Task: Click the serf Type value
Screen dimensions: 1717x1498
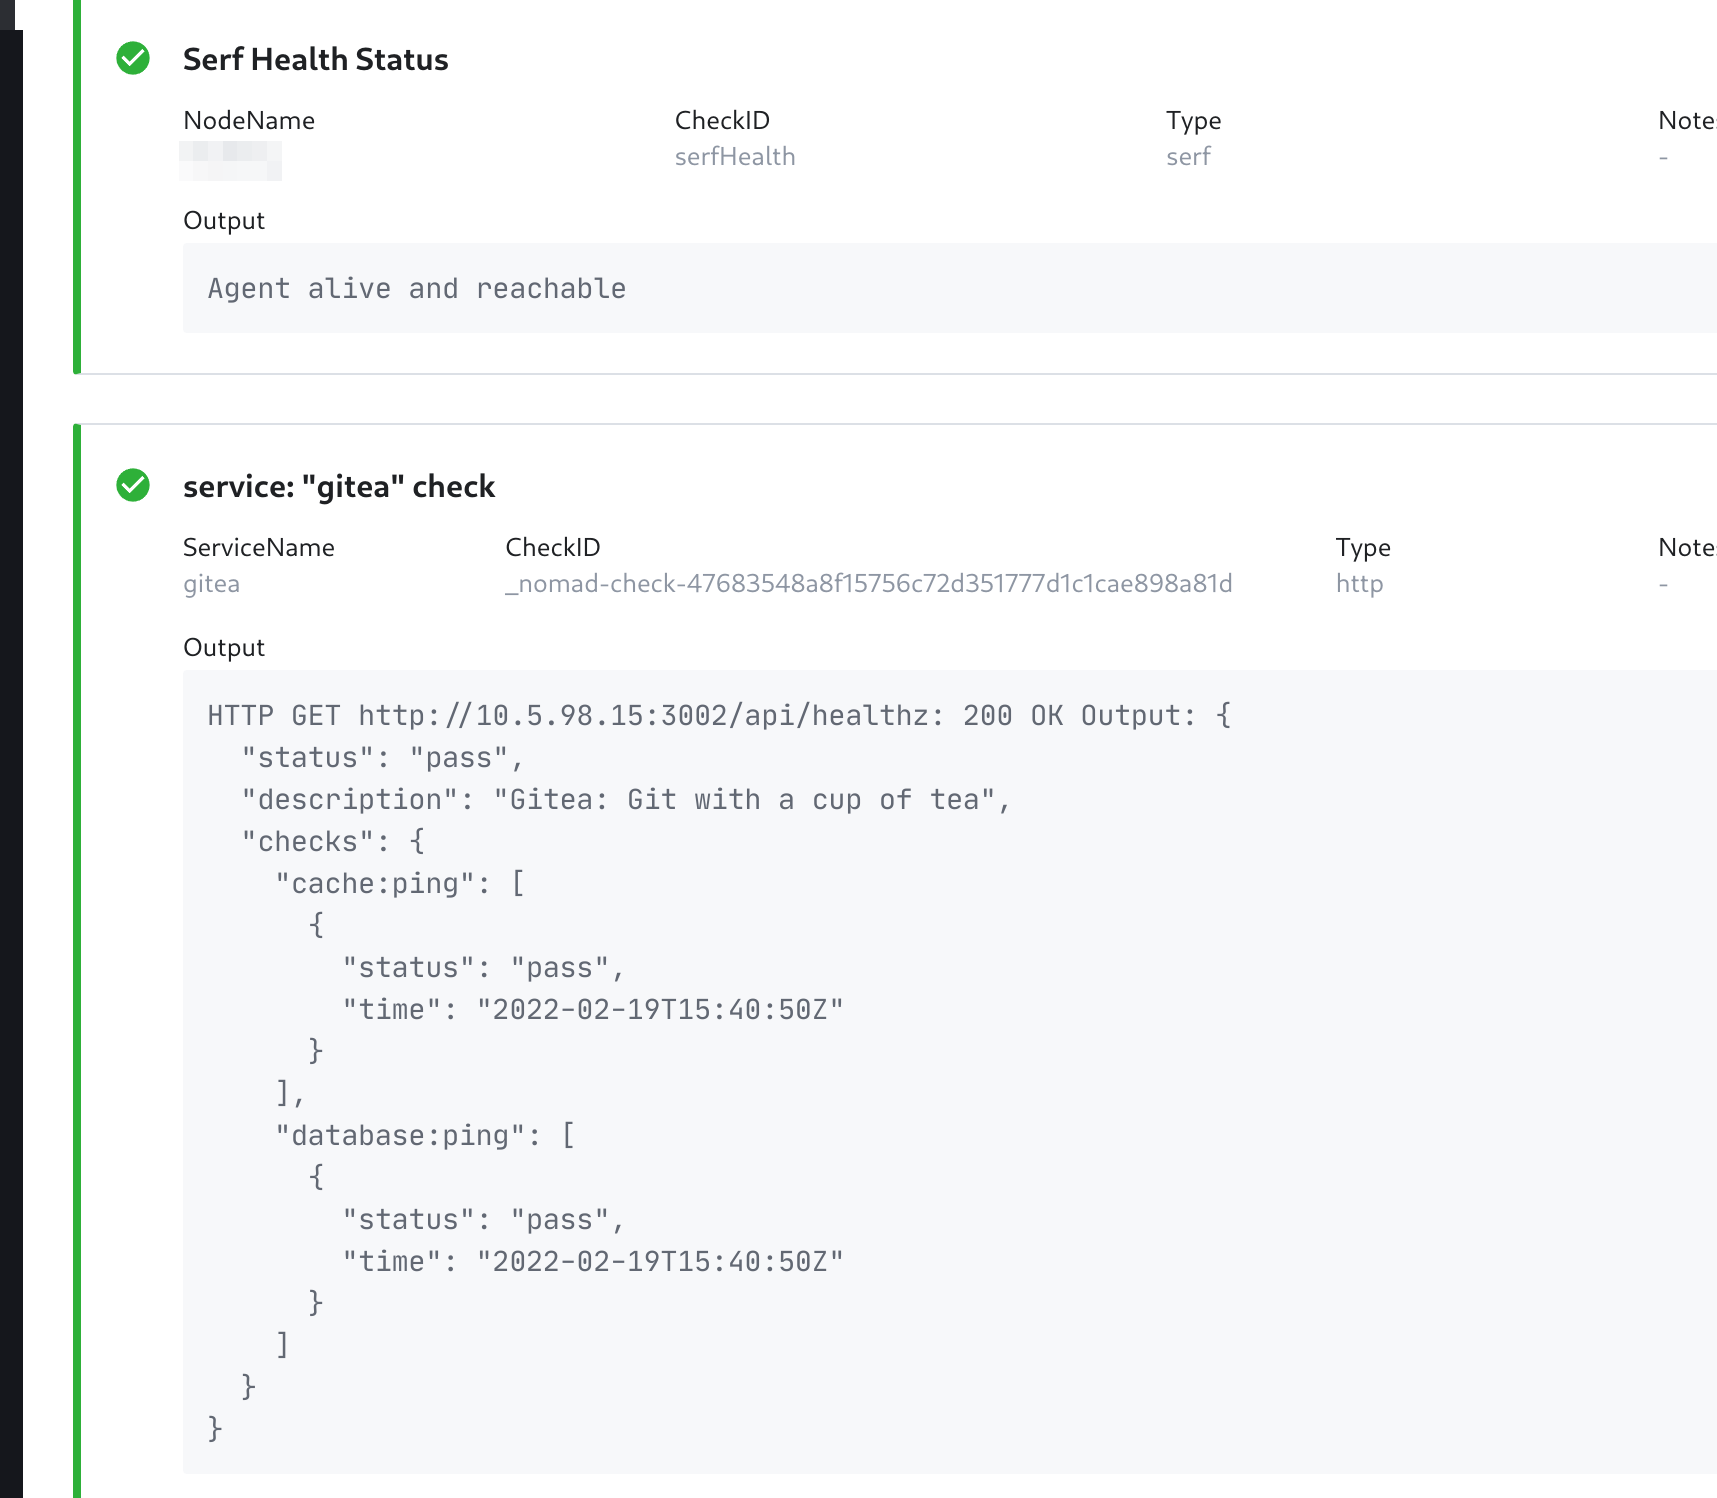Action: tap(1188, 157)
